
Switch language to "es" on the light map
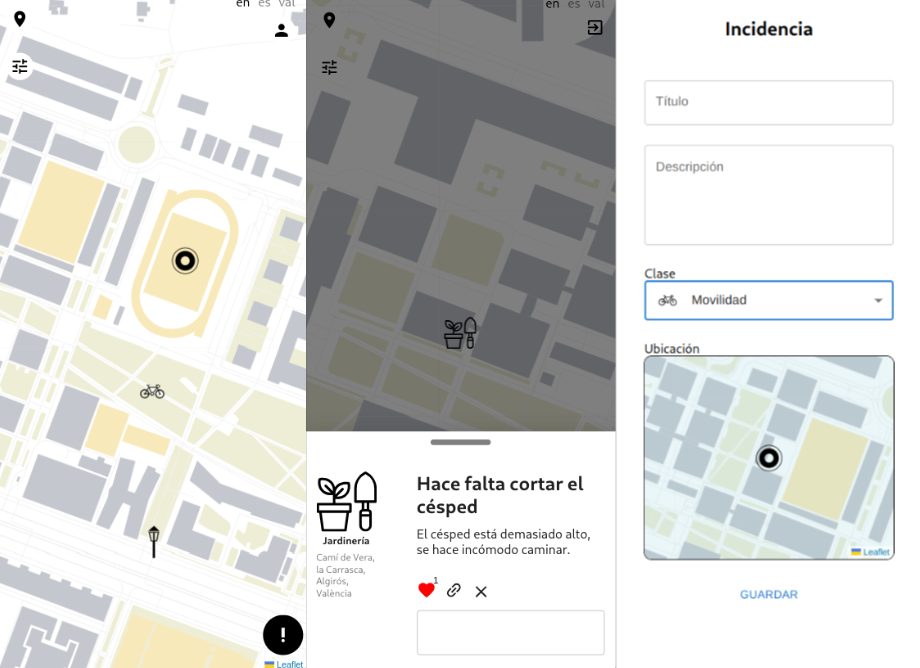coord(264,4)
